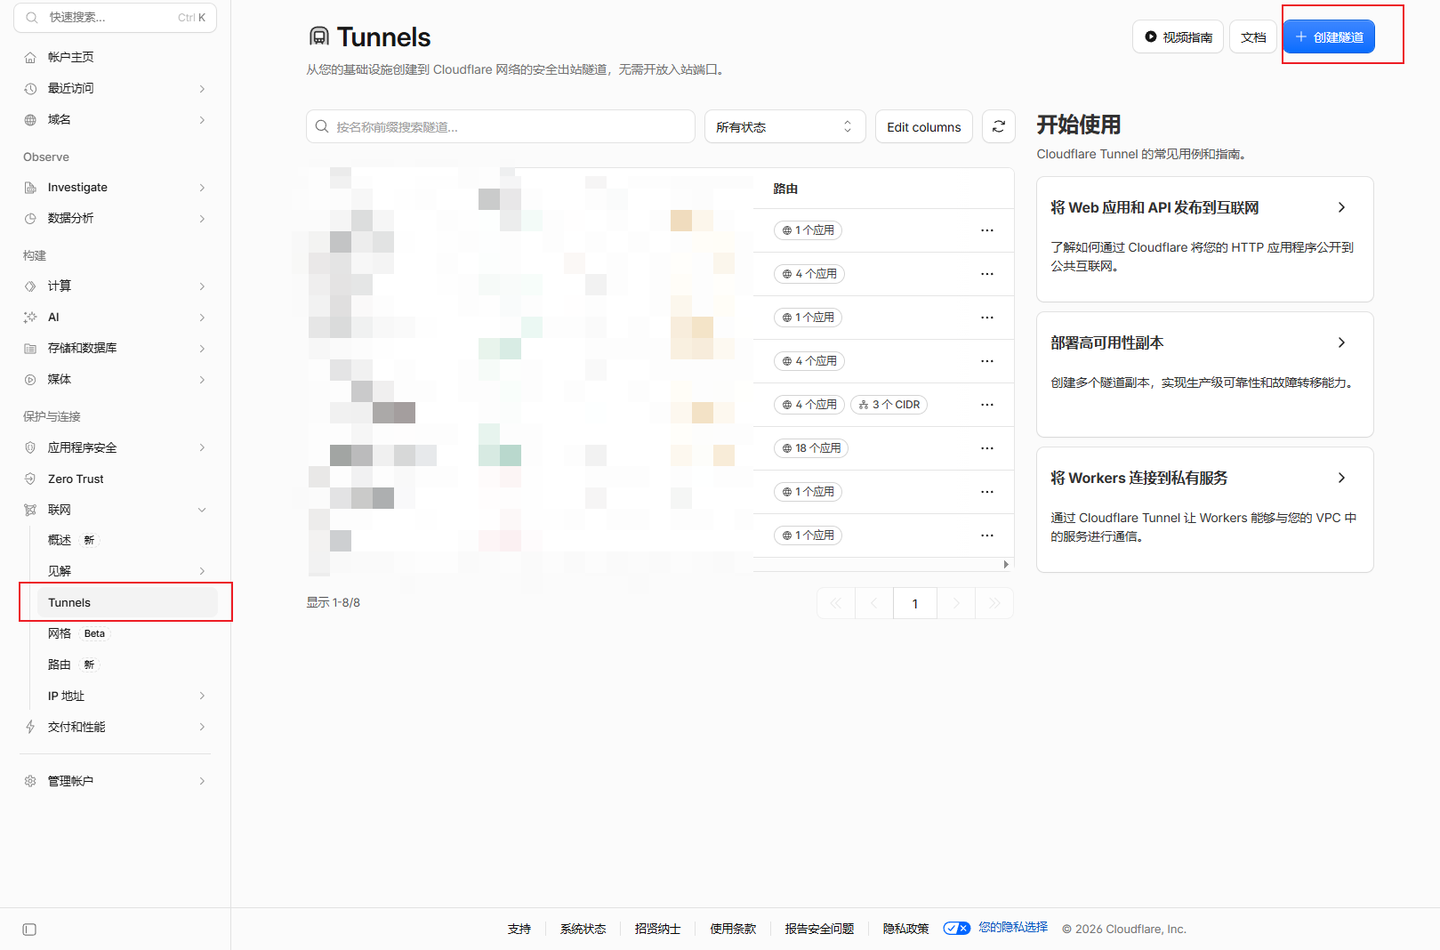The width and height of the screenshot is (1440, 950).
Task: Open 支持 footer link
Action: point(519,929)
